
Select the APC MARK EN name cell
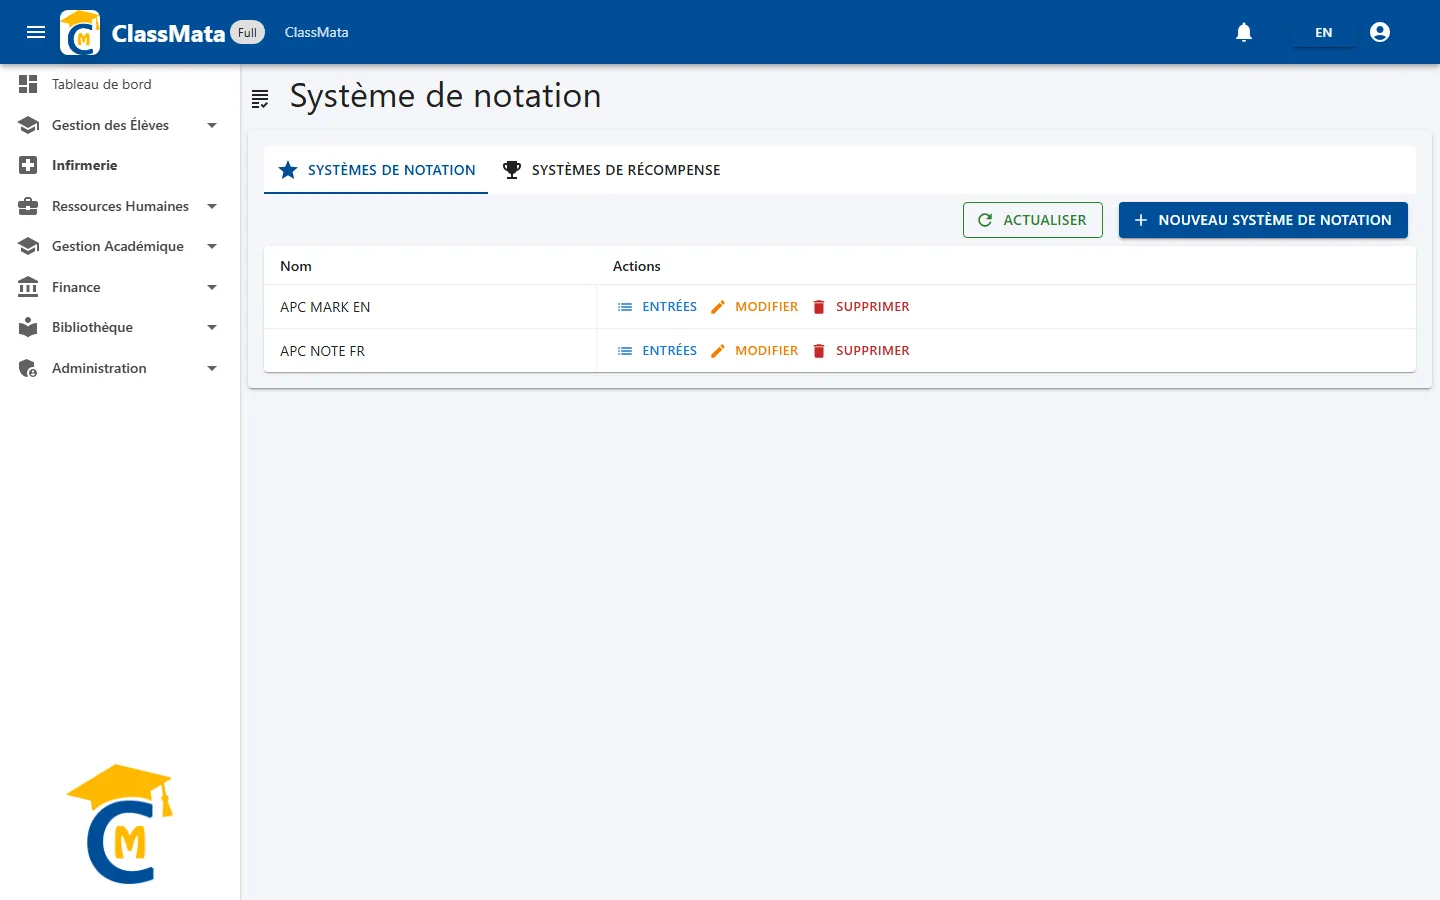pyautogui.click(x=430, y=307)
